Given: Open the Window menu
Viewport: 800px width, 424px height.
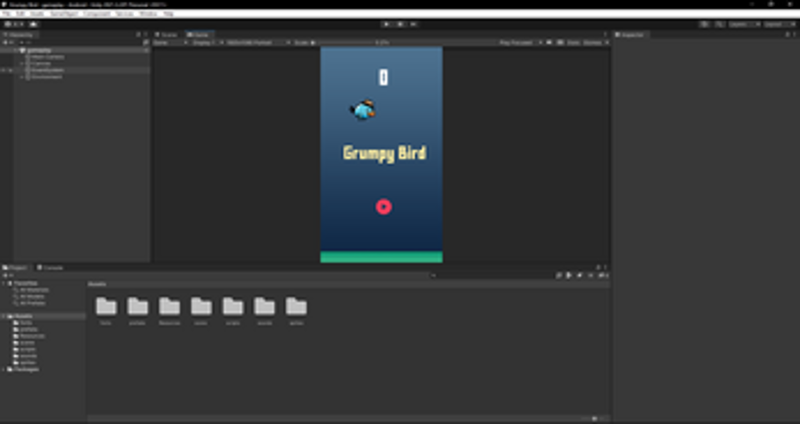Looking at the screenshot, I should point(148,14).
